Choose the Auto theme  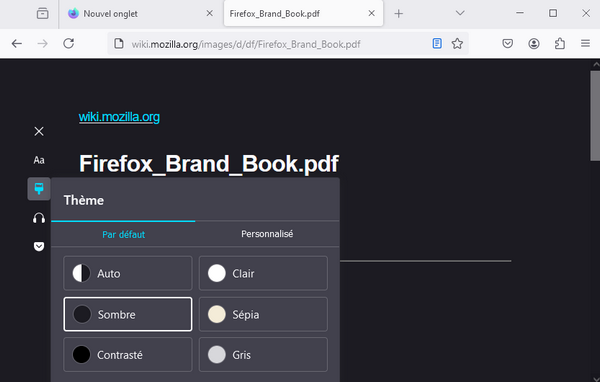click(128, 273)
